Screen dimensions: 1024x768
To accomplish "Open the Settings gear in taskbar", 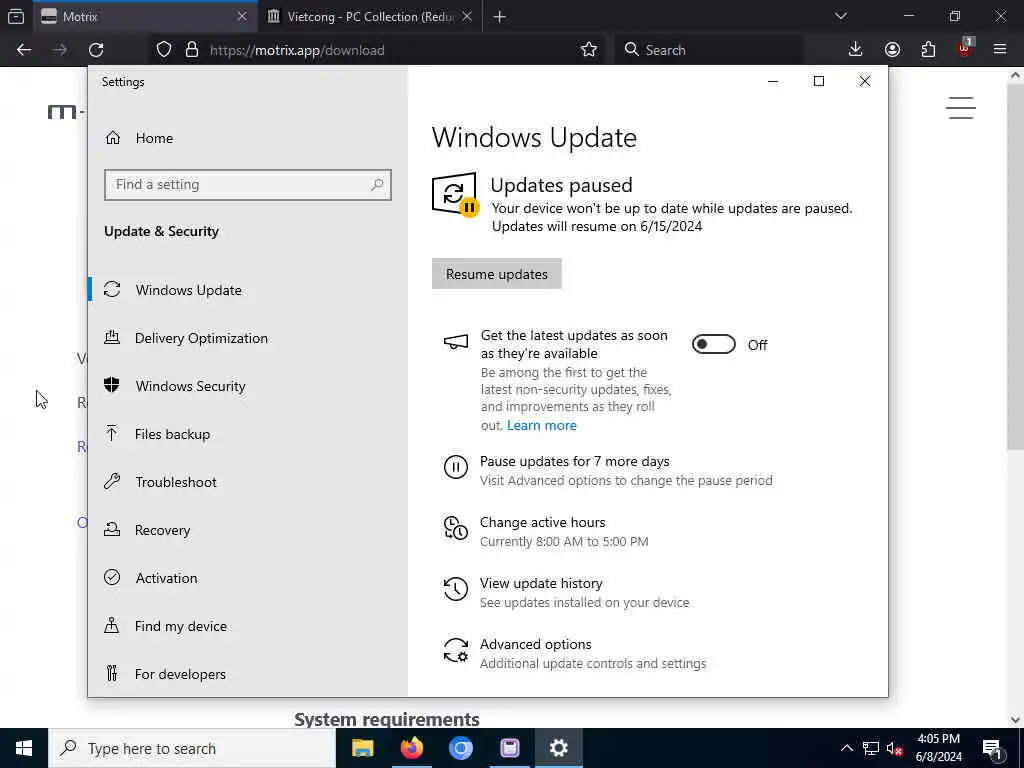I will tap(558, 748).
